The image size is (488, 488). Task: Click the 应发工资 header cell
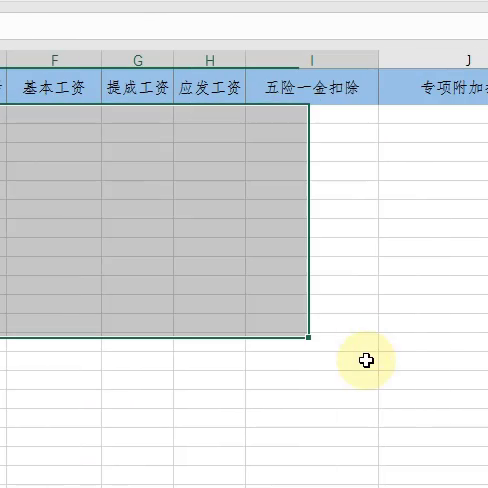(210, 87)
